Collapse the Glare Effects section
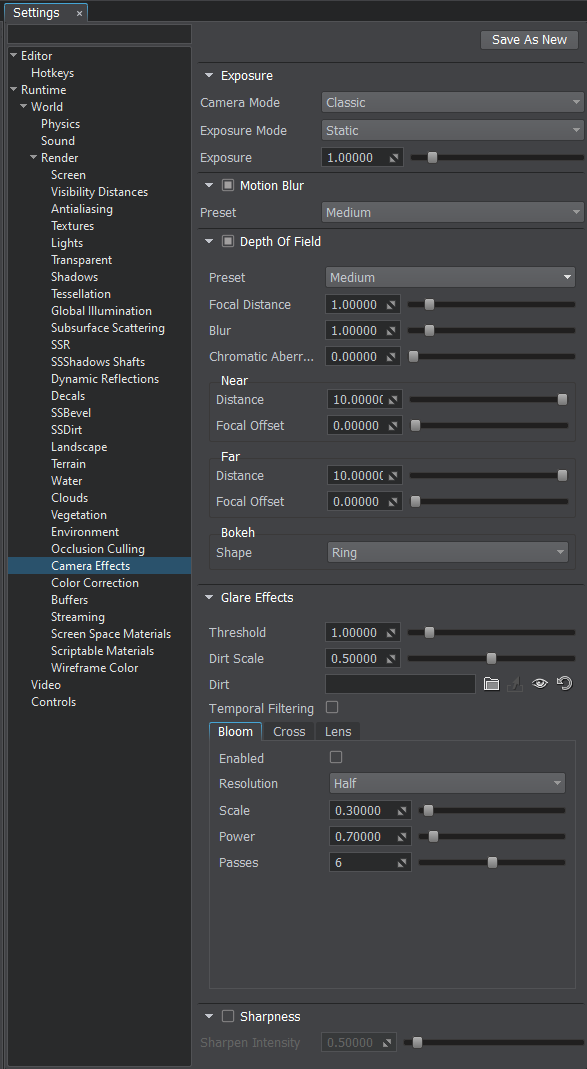 pyautogui.click(x=209, y=598)
